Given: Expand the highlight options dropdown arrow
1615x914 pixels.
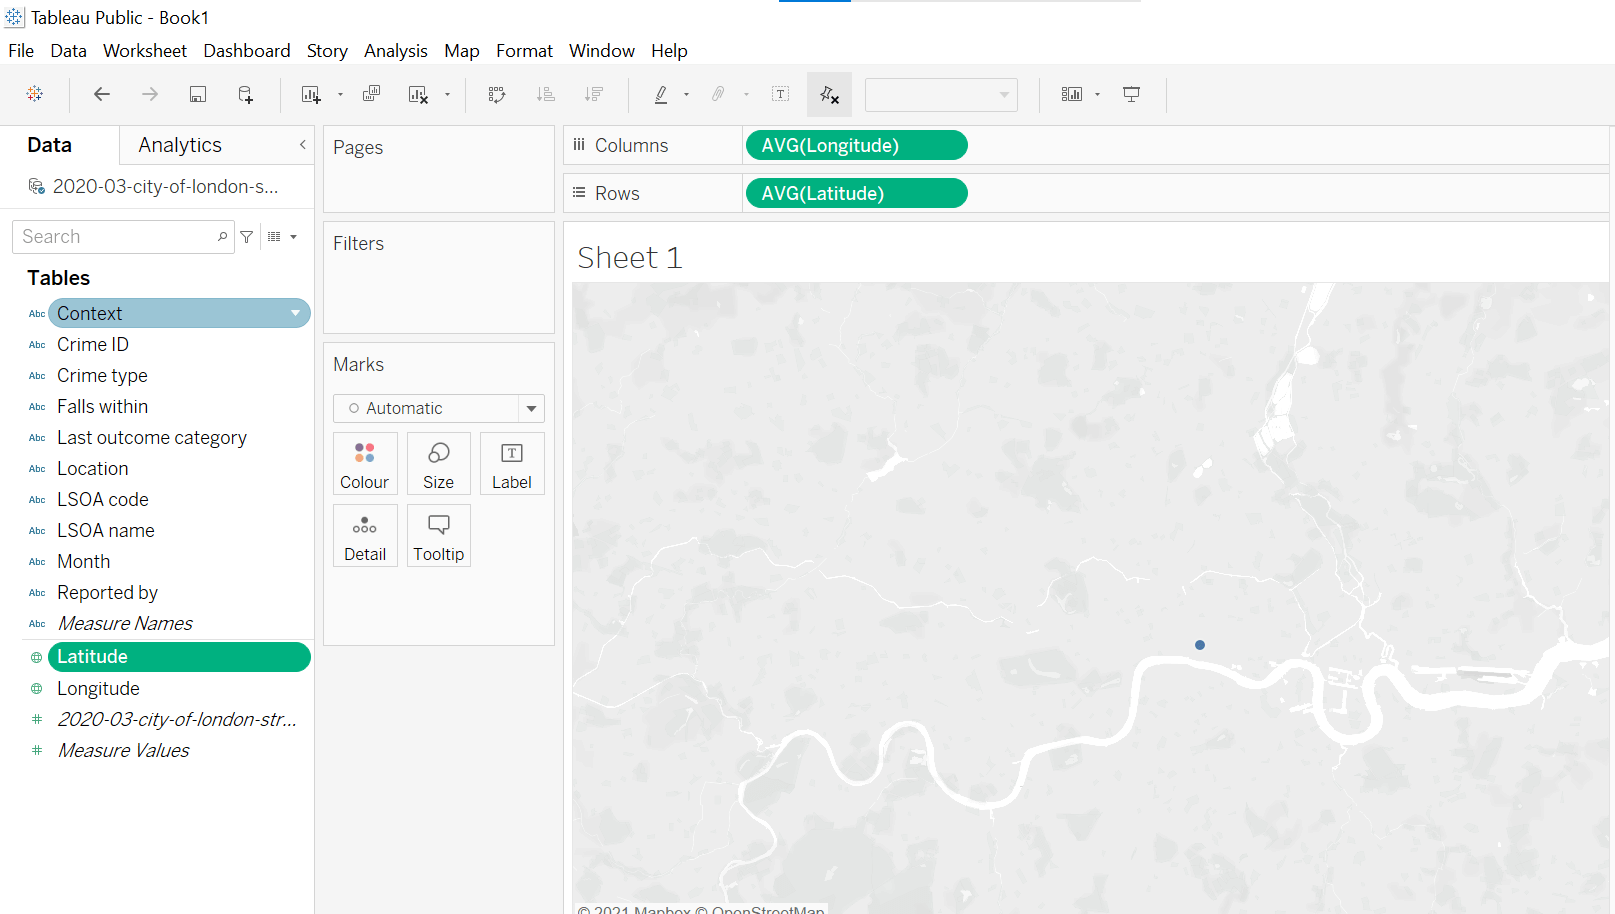Looking at the screenshot, I should [686, 95].
